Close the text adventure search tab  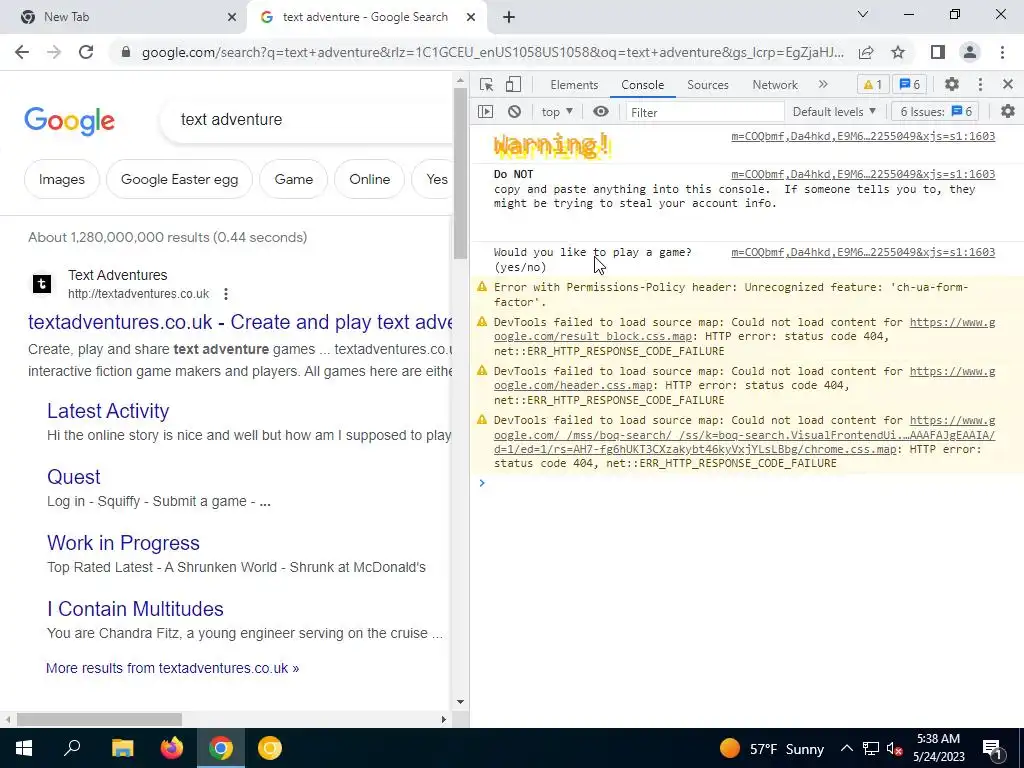tap(471, 17)
